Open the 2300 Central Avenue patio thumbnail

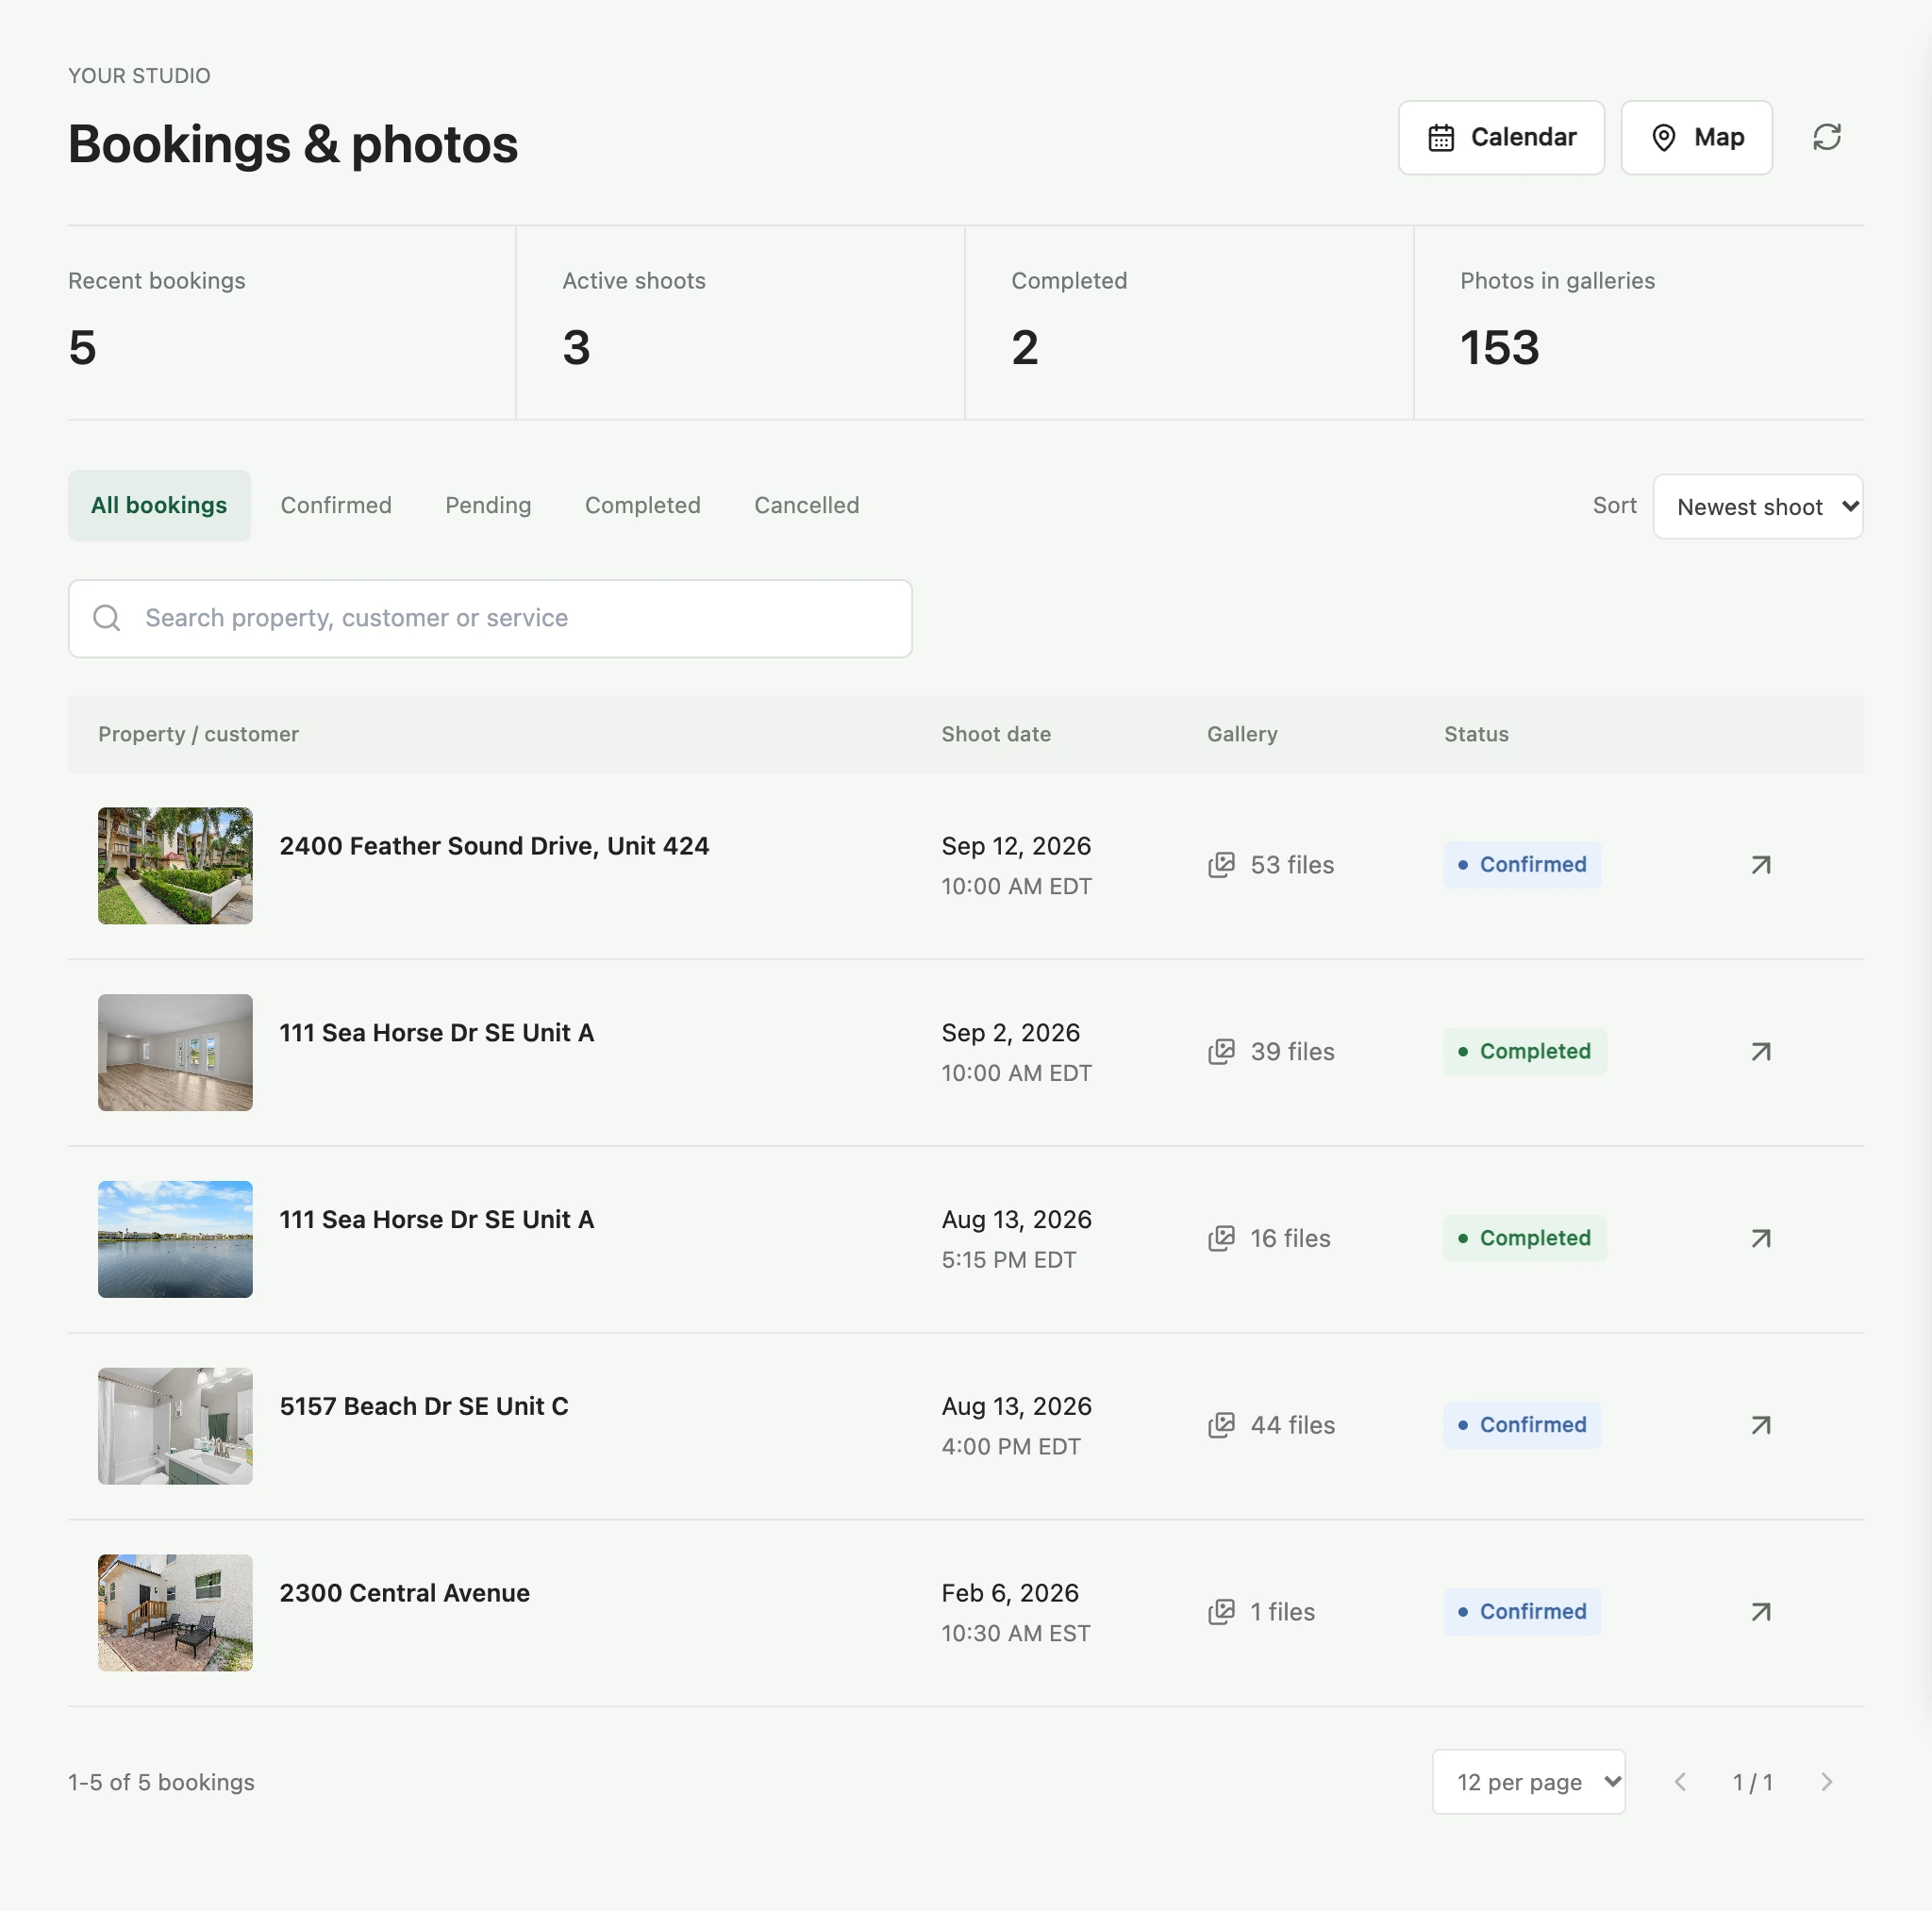click(x=175, y=1613)
